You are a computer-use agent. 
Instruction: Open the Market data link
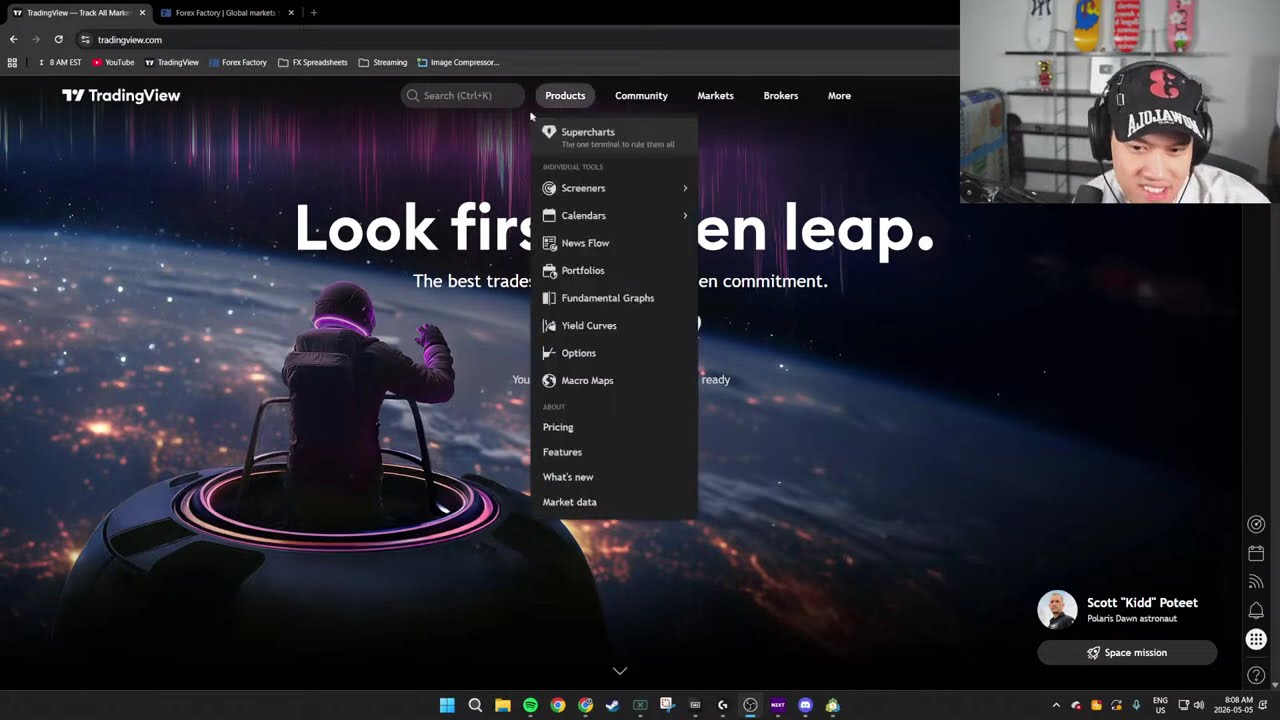(570, 502)
